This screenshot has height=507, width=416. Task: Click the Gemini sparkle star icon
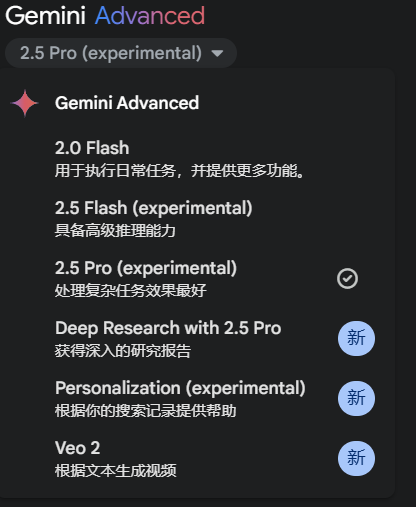tap(25, 103)
